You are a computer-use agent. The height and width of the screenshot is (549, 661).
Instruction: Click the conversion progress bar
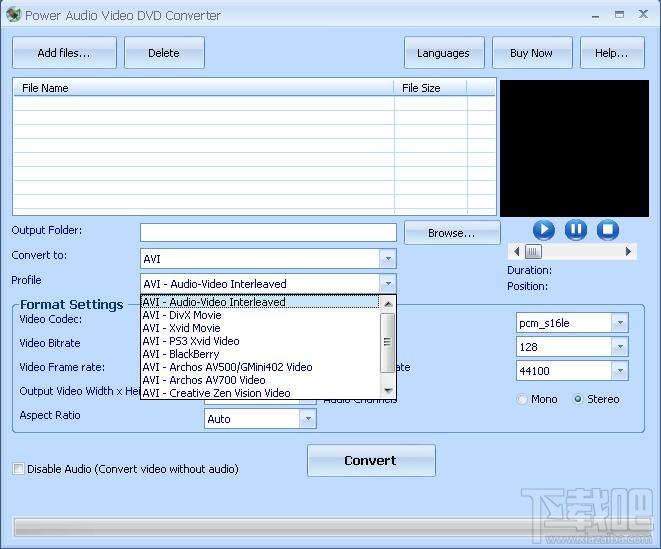(x=333, y=527)
